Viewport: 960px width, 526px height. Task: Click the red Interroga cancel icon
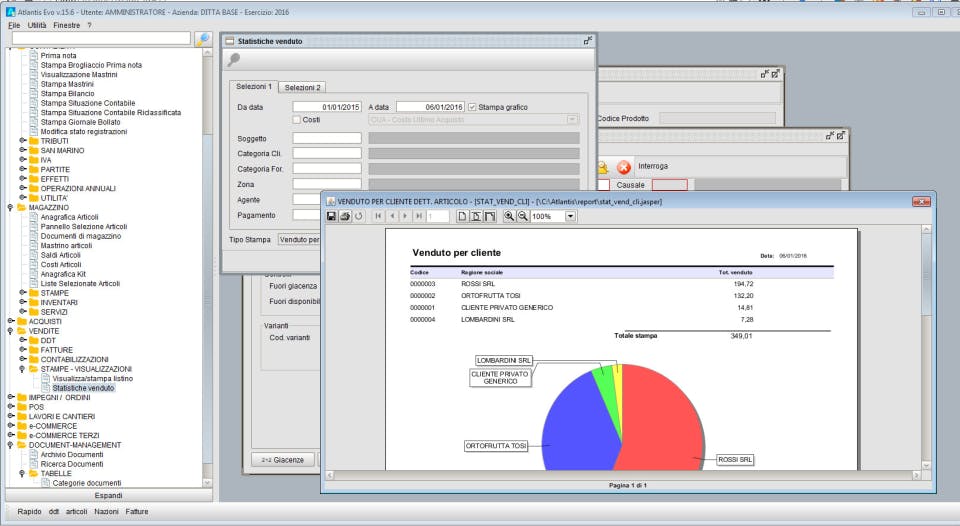[623, 167]
